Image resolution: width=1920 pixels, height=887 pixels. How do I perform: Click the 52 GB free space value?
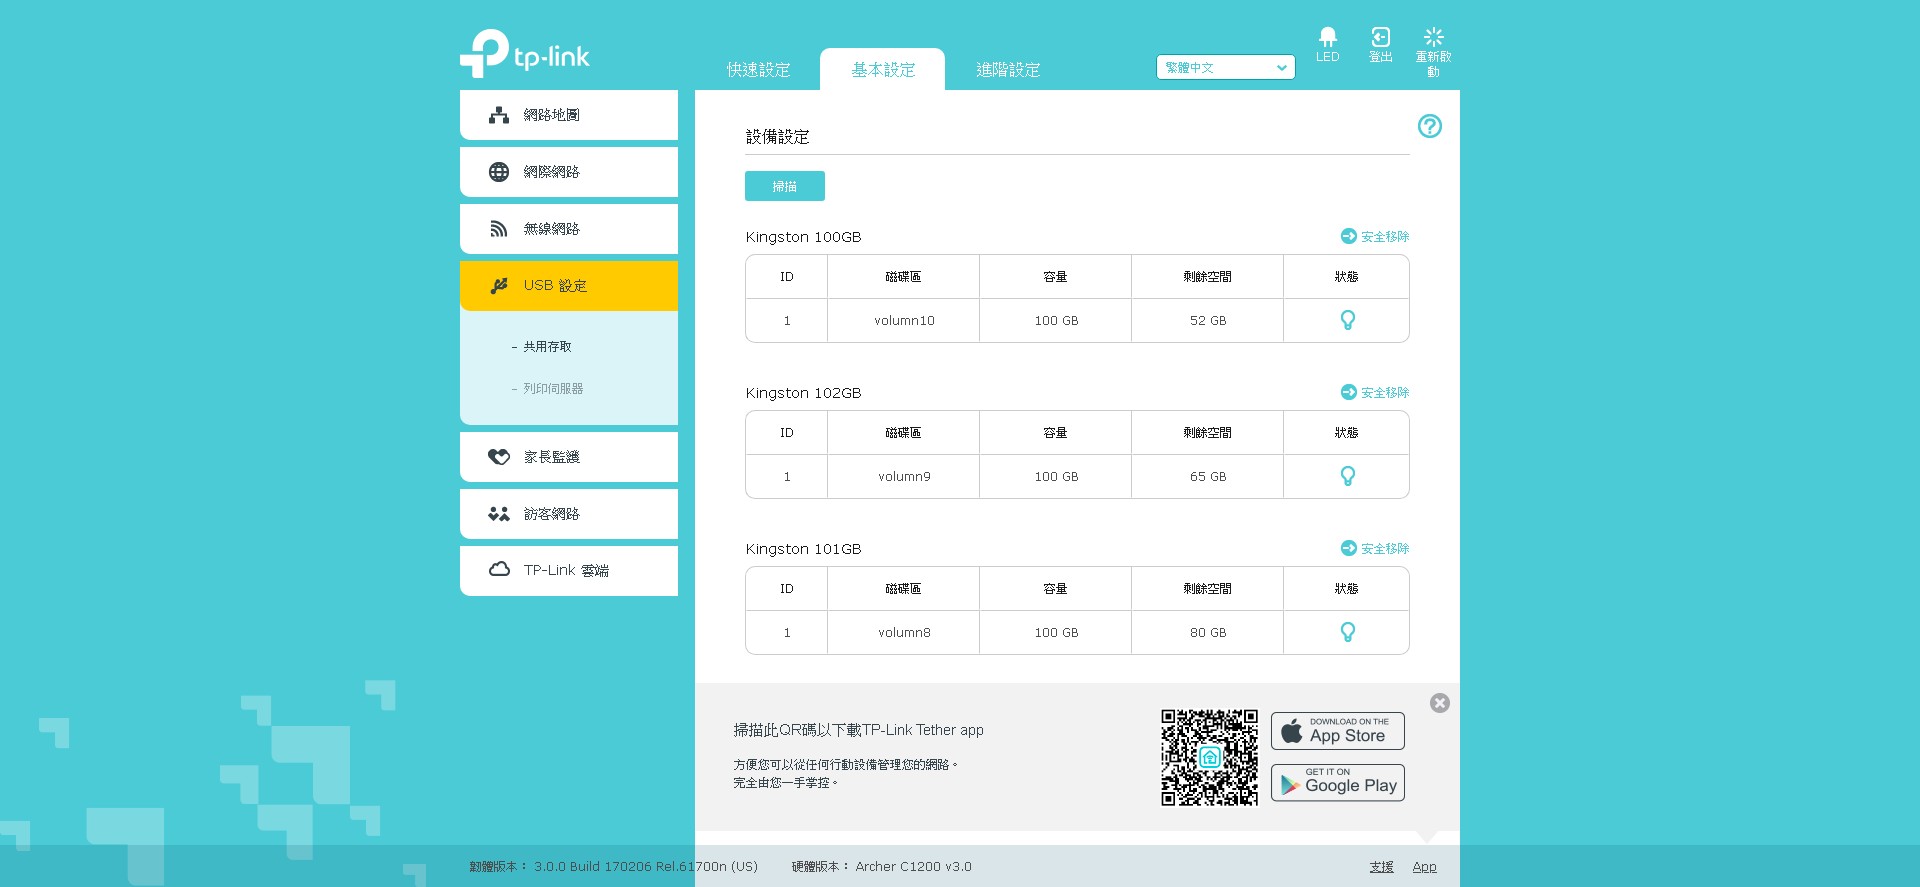tap(1208, 321)
